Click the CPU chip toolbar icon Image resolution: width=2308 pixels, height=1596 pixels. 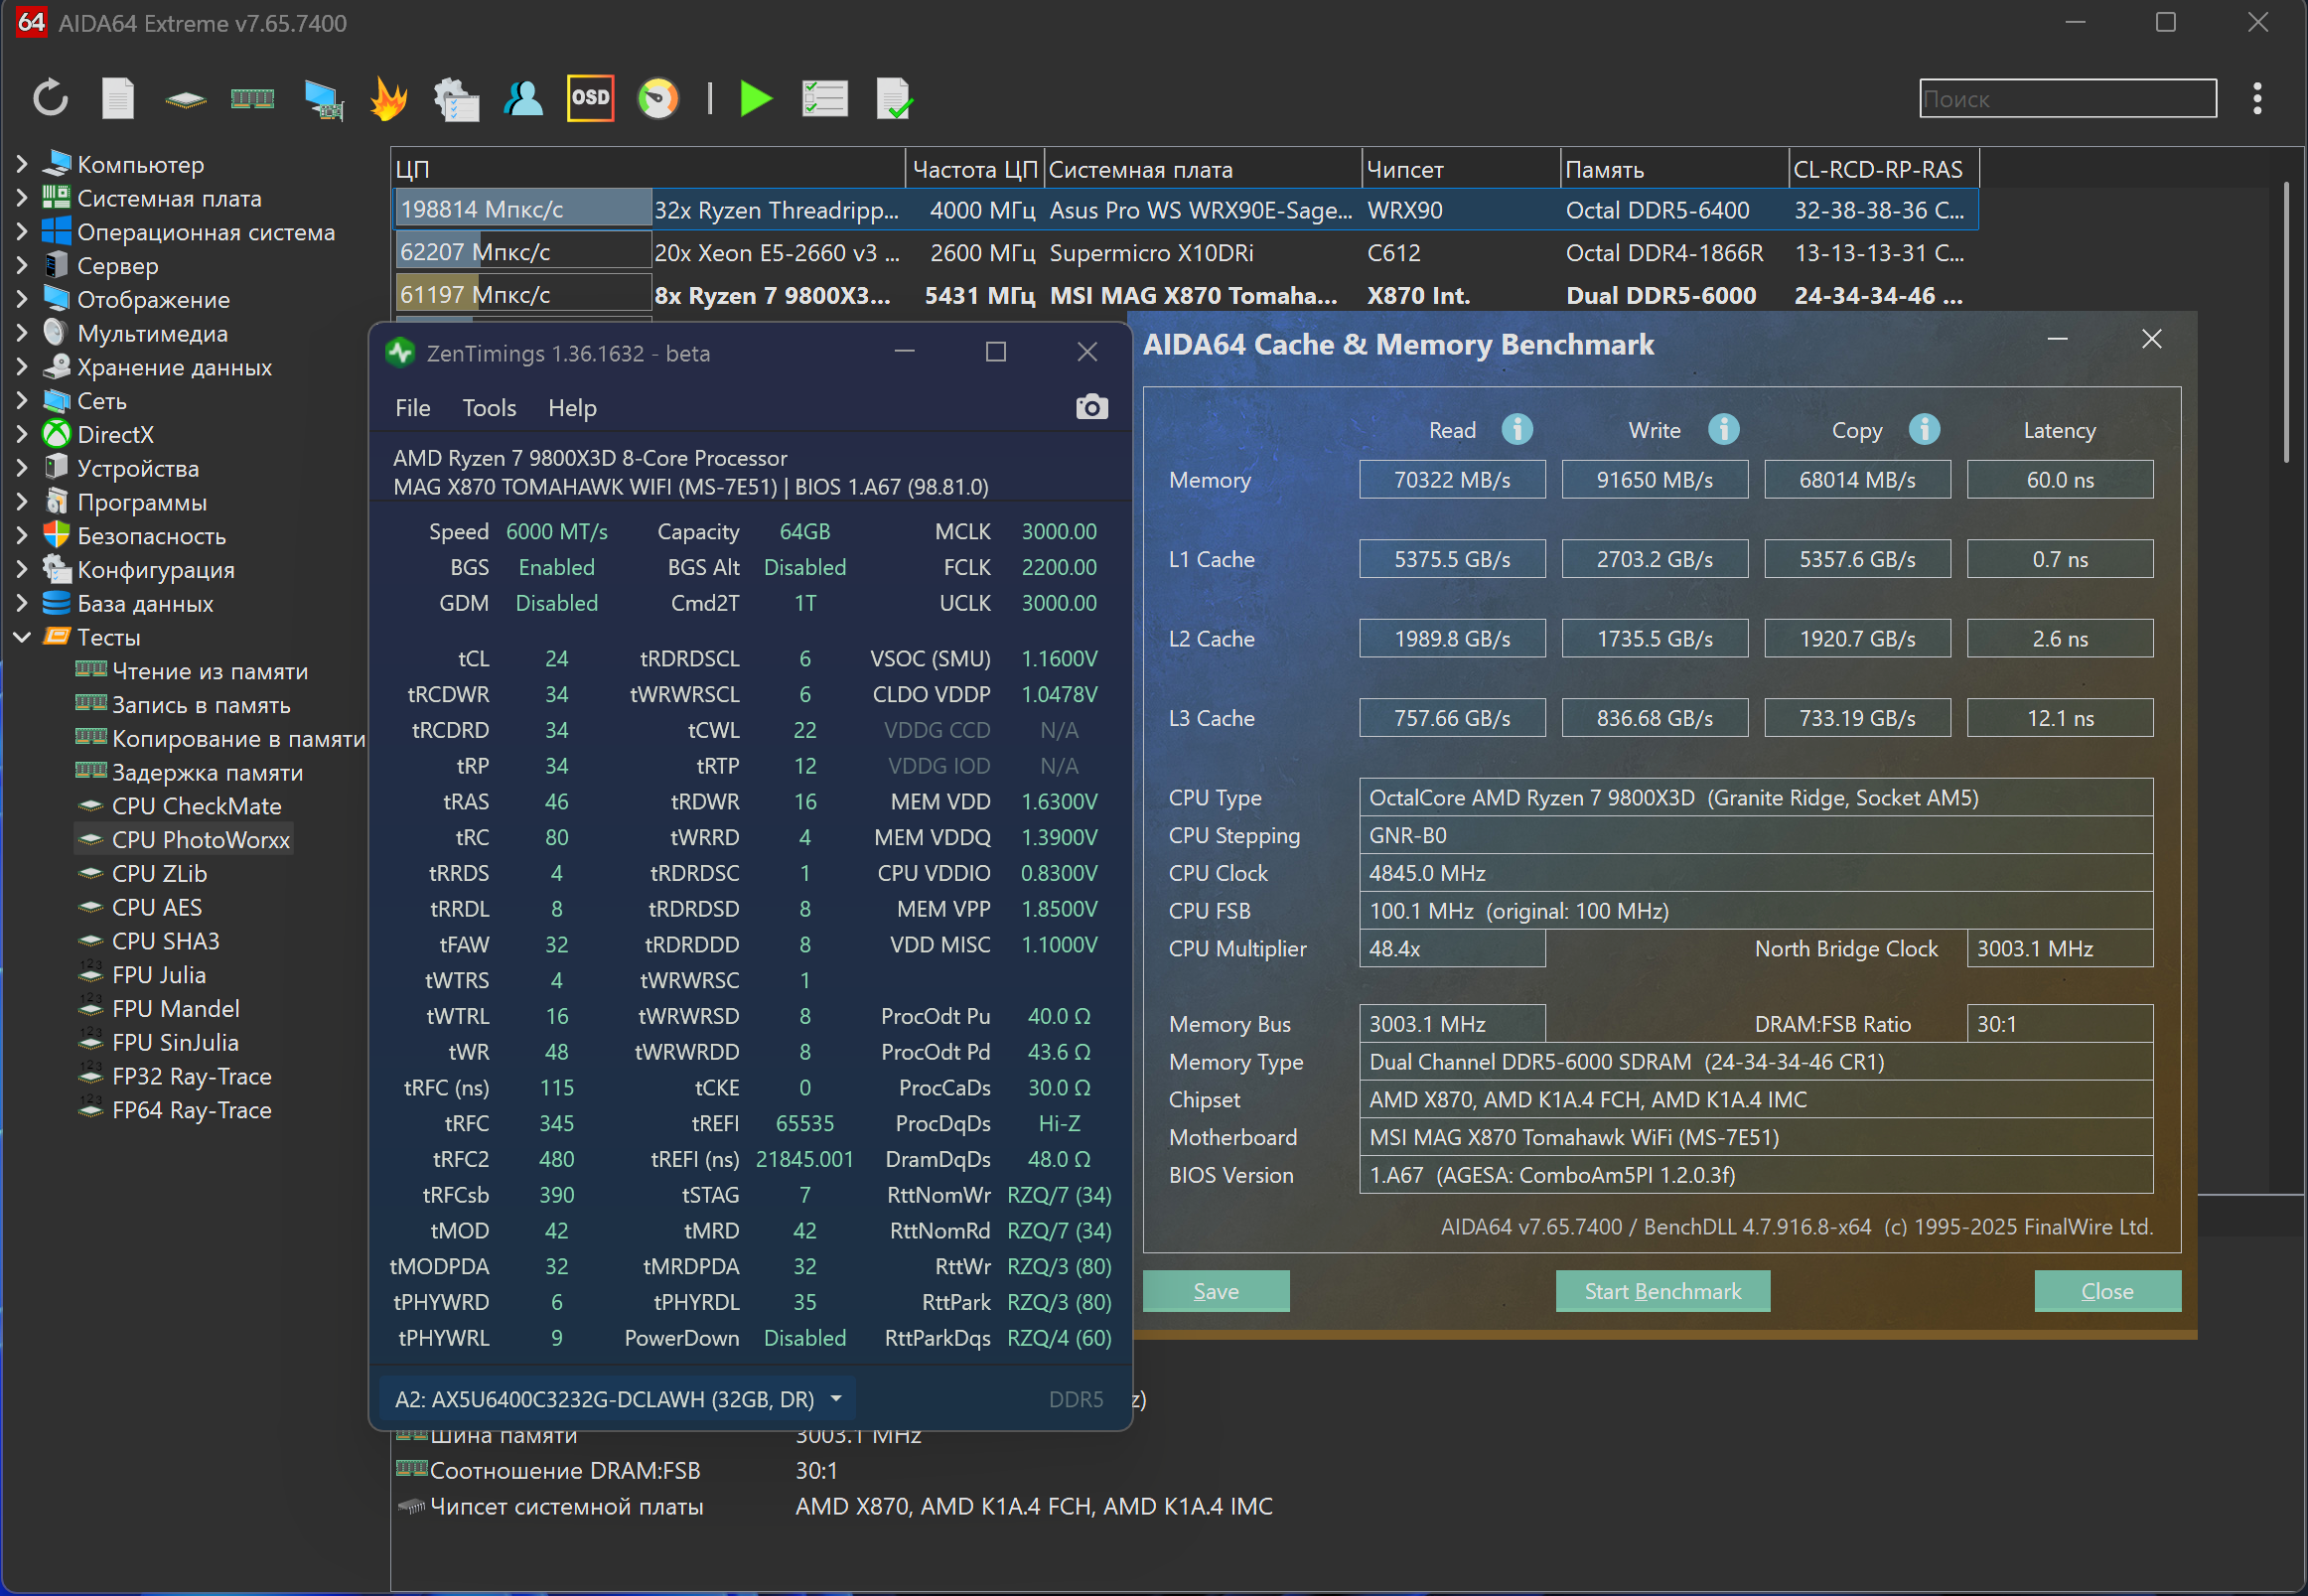tap(186, 98)
